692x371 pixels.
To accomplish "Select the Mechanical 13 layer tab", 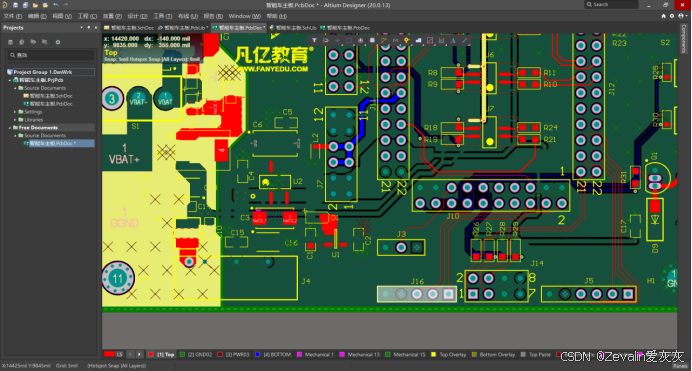I will coord(359,354).
